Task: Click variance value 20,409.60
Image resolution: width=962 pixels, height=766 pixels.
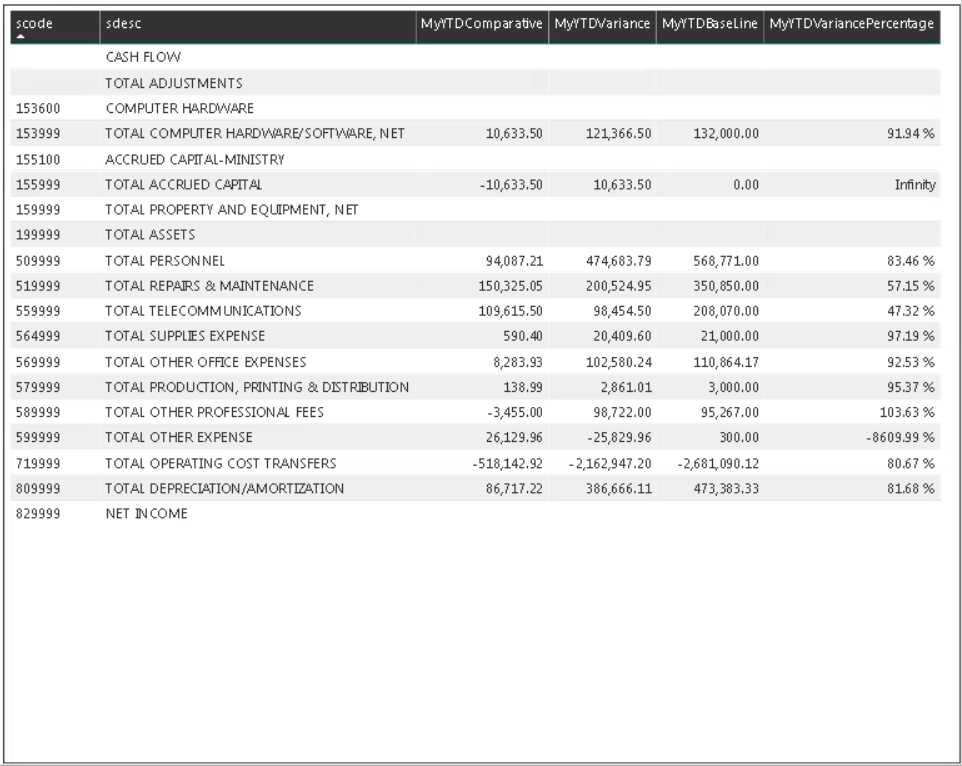Action: point(622,336)
